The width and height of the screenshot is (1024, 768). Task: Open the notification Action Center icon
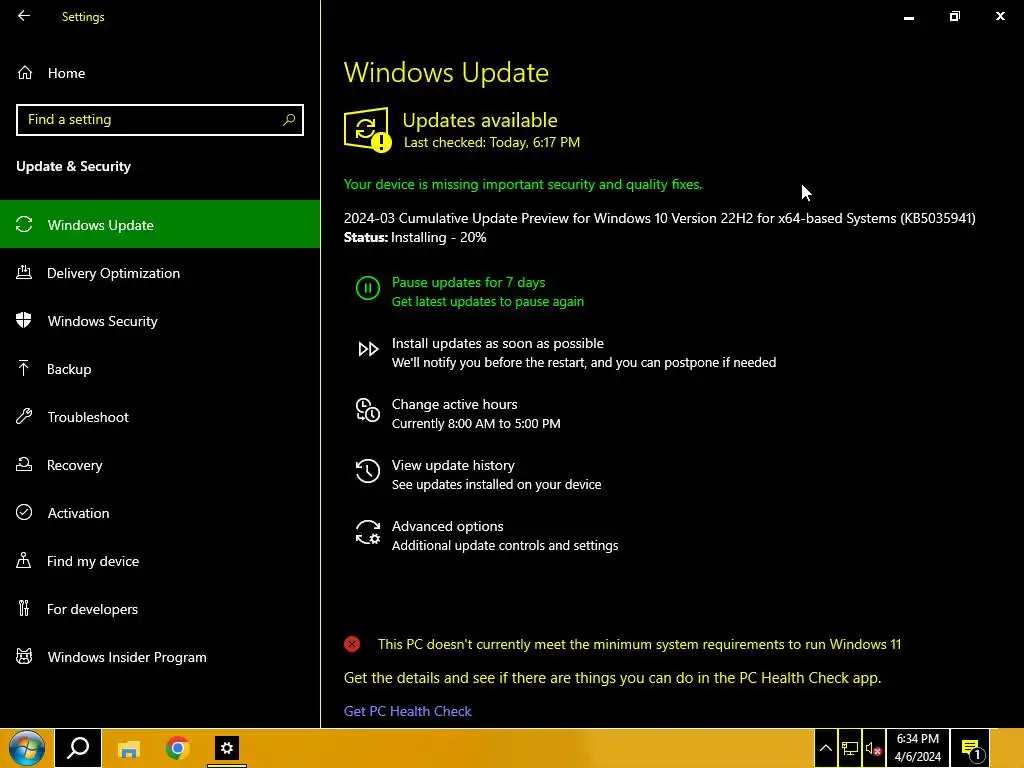tap(971, 748)
